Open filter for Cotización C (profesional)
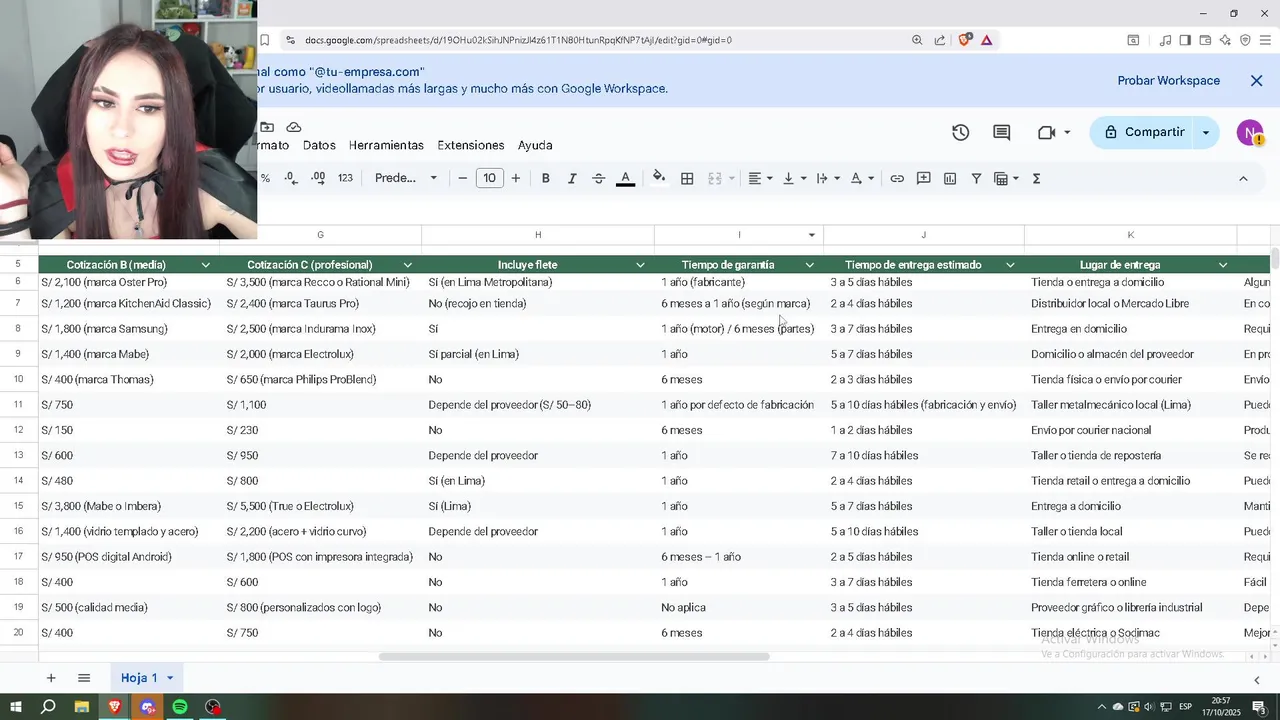This screenshot has height=720, width=1280. click(407, 265)
